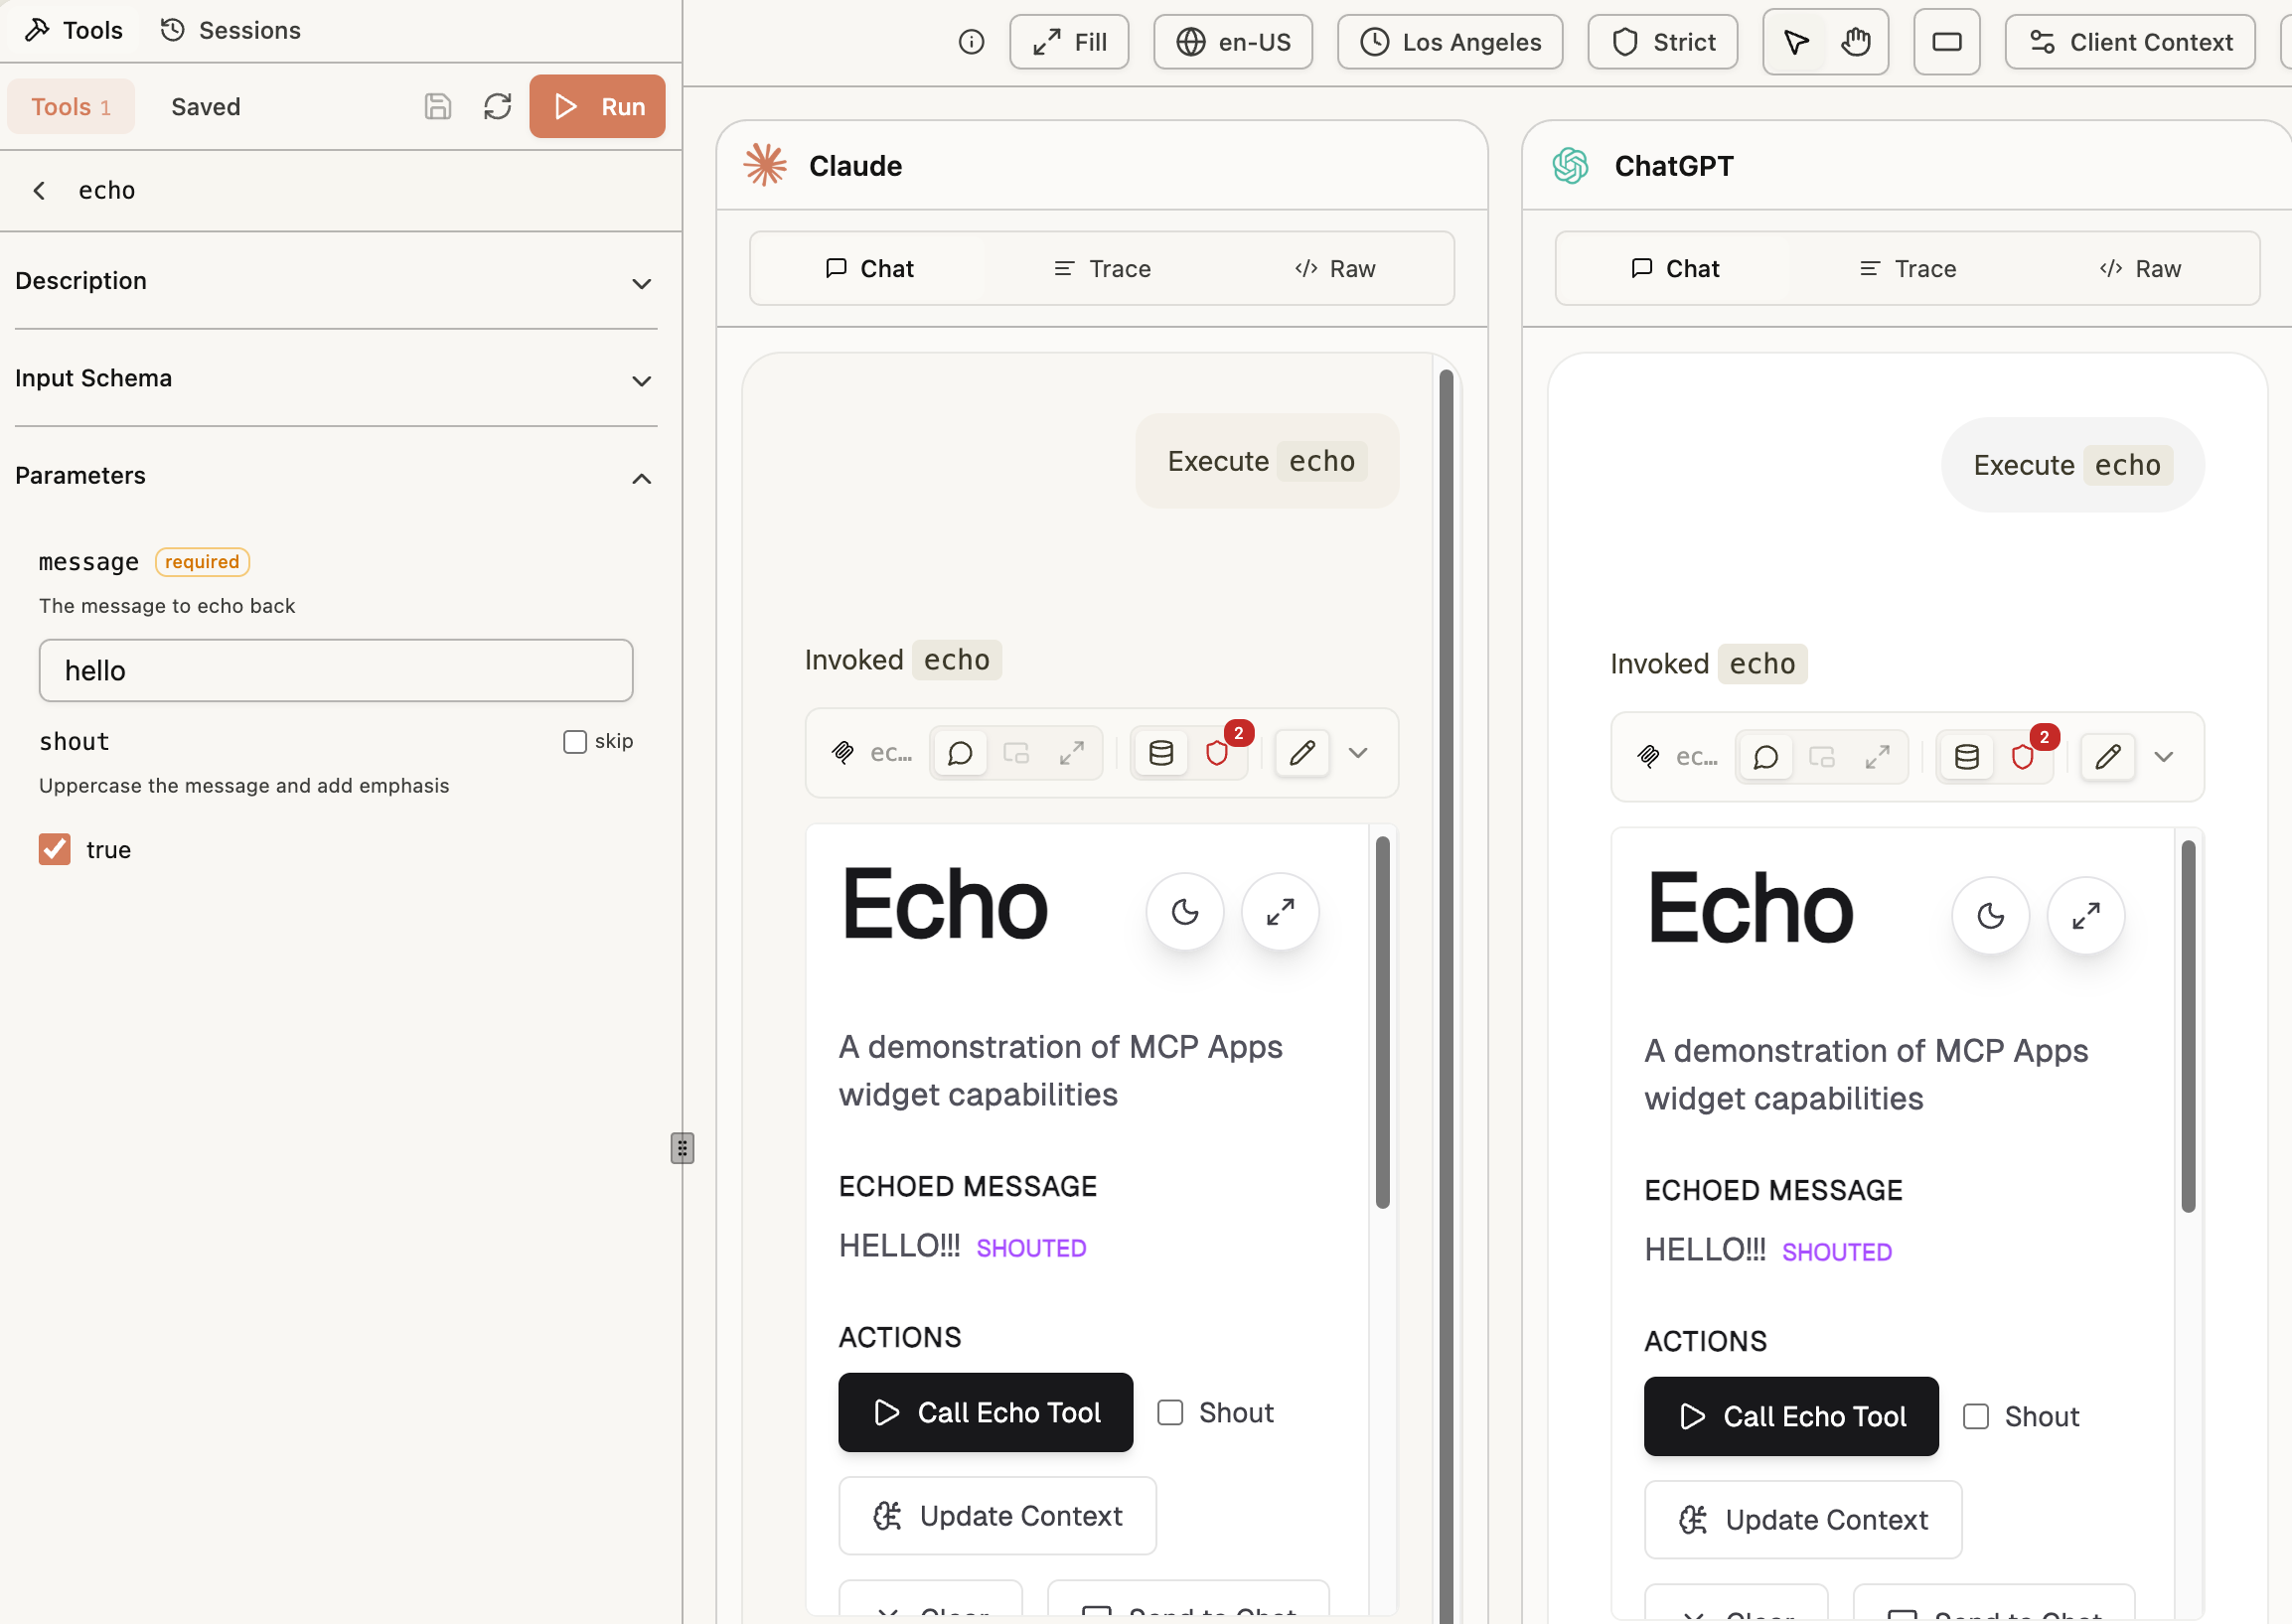
Task: Select Chat tab in ChatGPT panel
Action: pos(1675,269)
